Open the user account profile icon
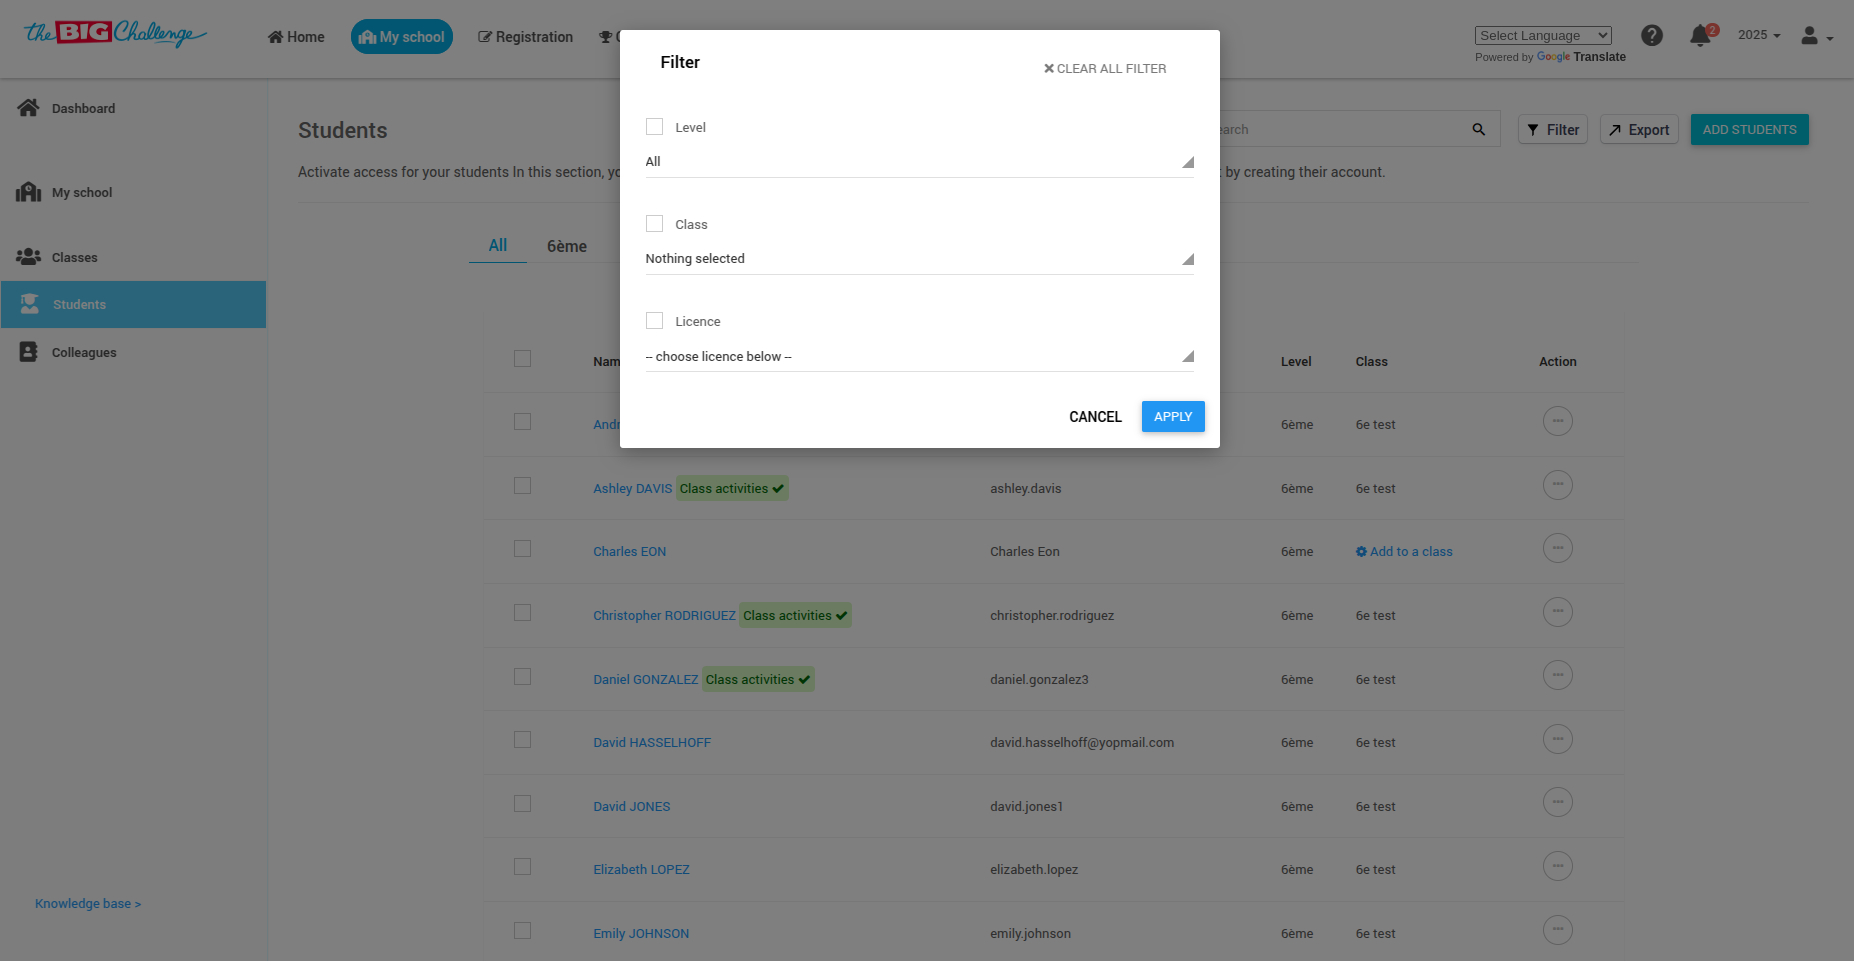1854x961 pixels. point(1809,36)
